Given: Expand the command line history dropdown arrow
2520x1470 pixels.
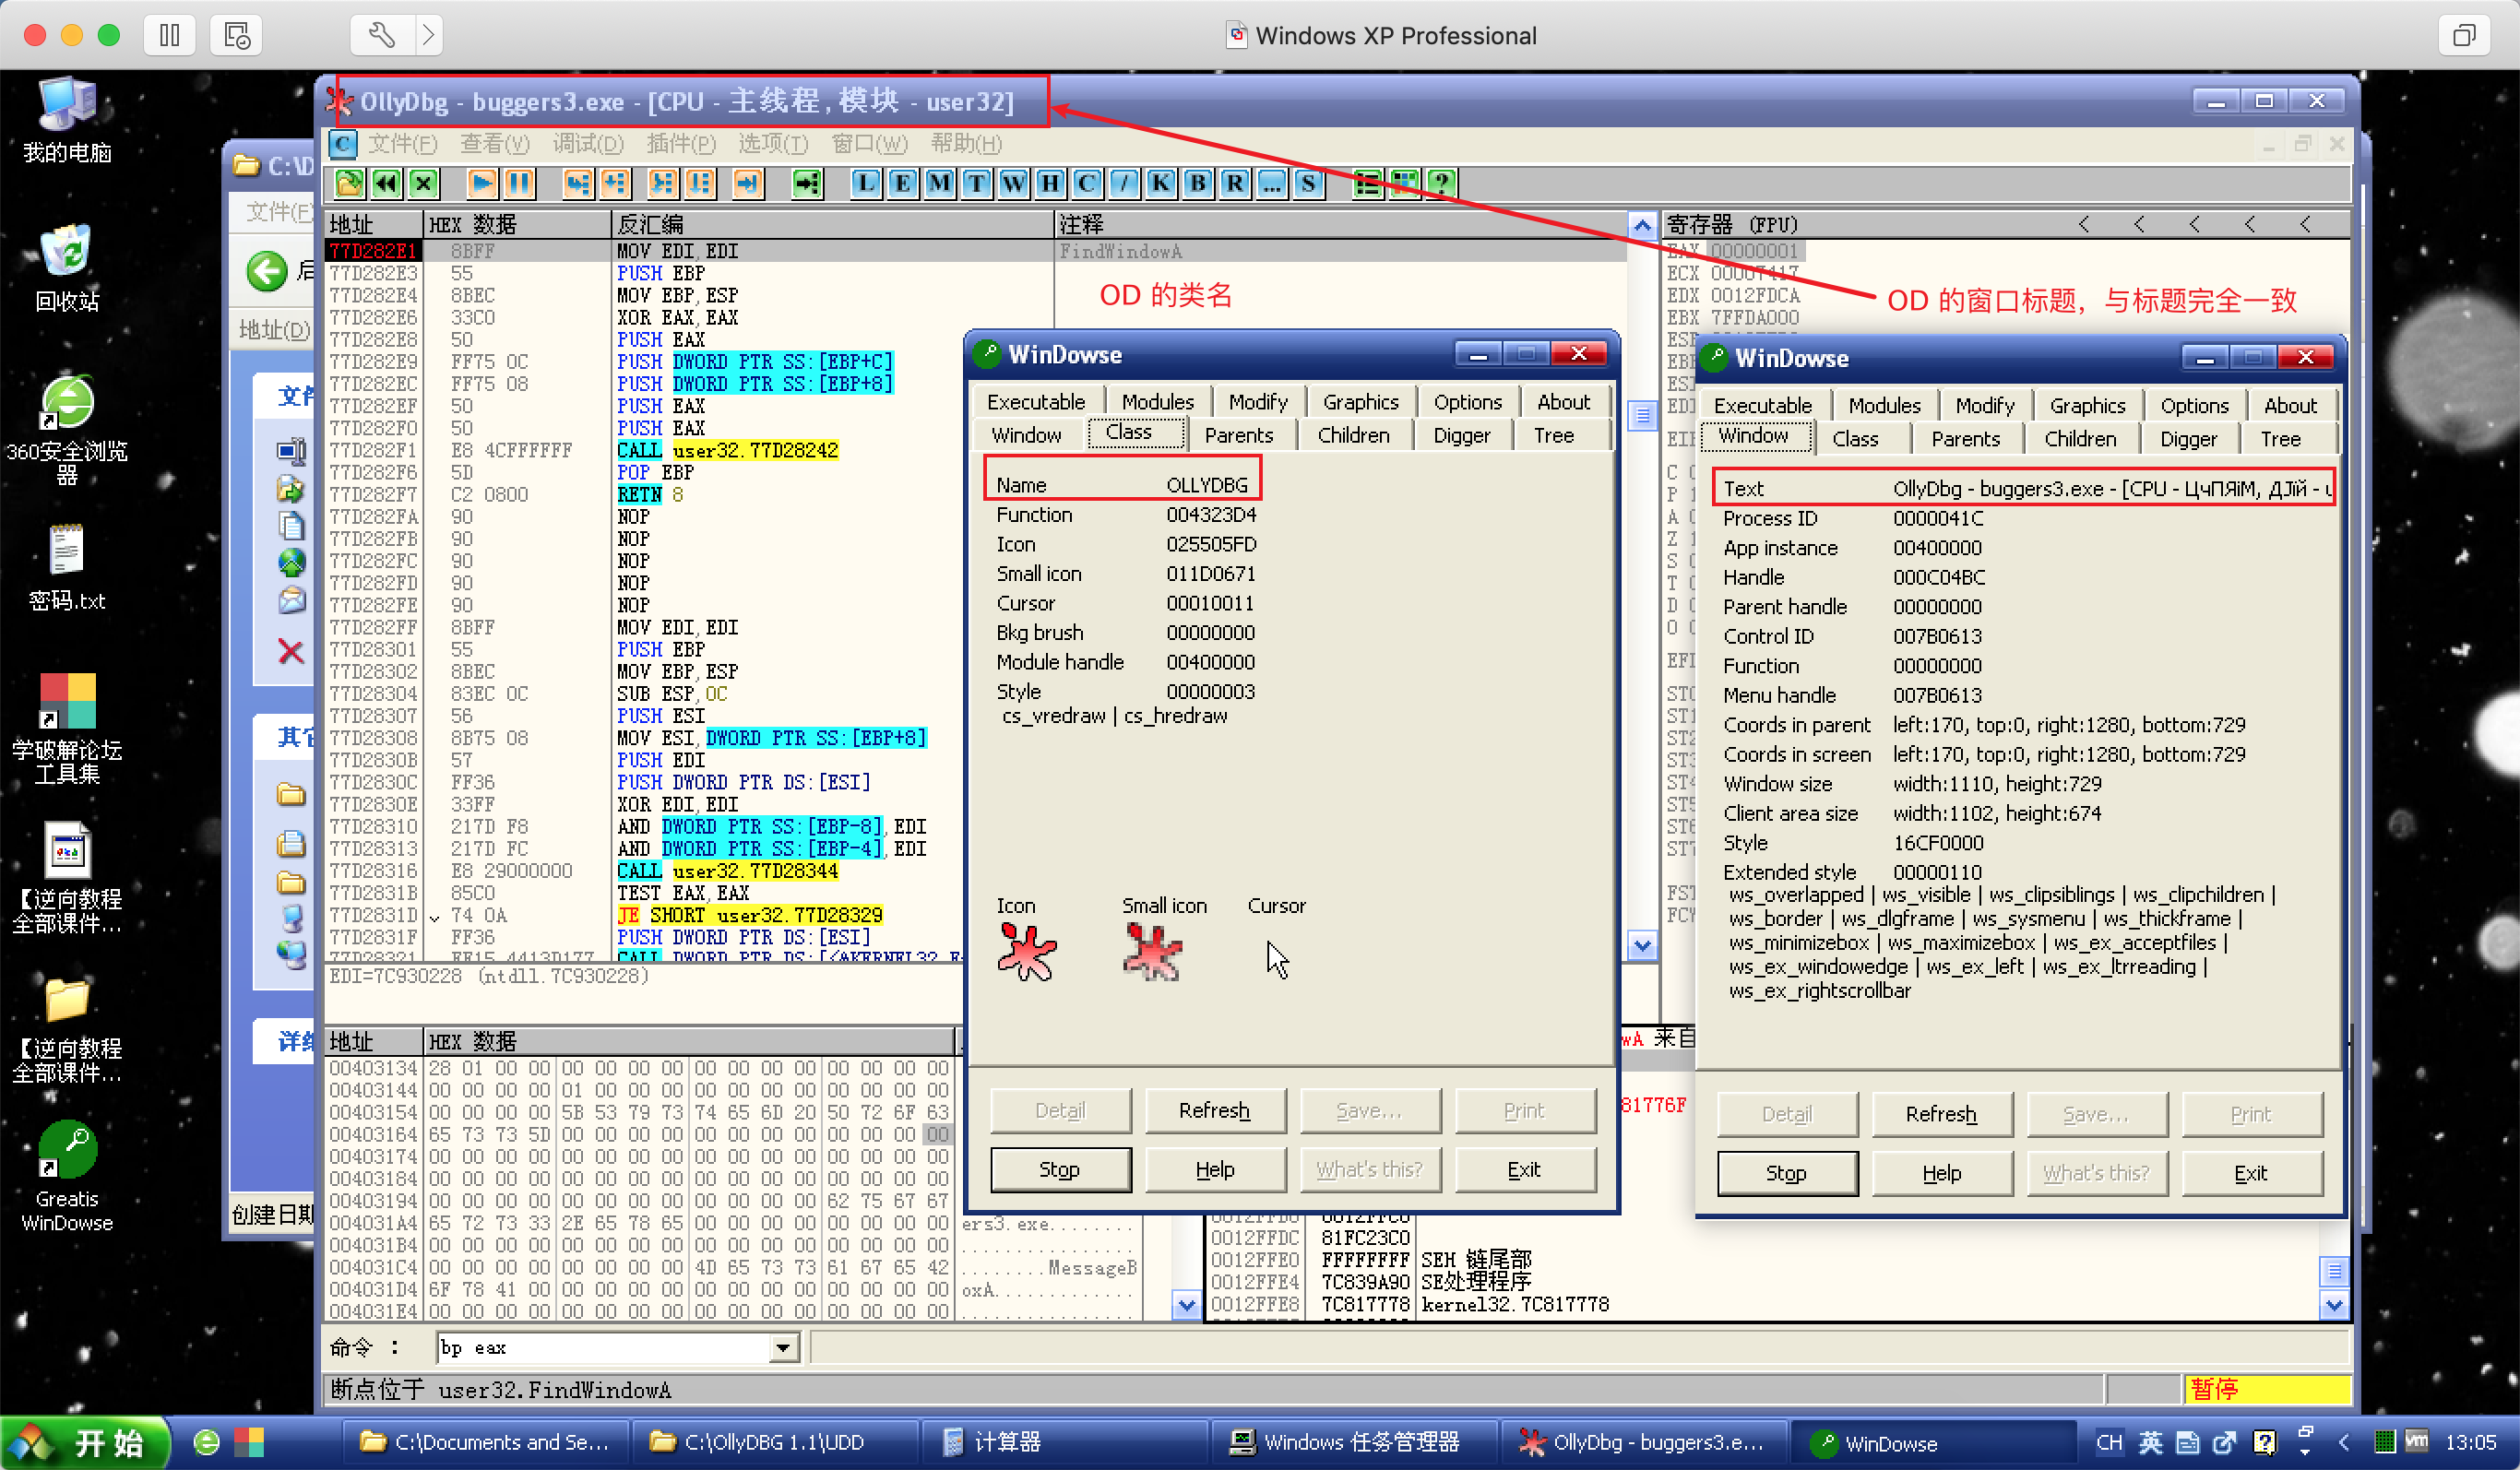Looking at the screenshot, I should tap(784, 1348).
